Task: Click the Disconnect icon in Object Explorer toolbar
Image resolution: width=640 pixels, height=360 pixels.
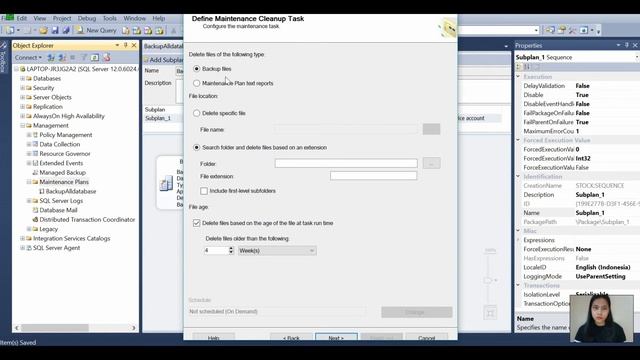Action: (x=62, y=58)
